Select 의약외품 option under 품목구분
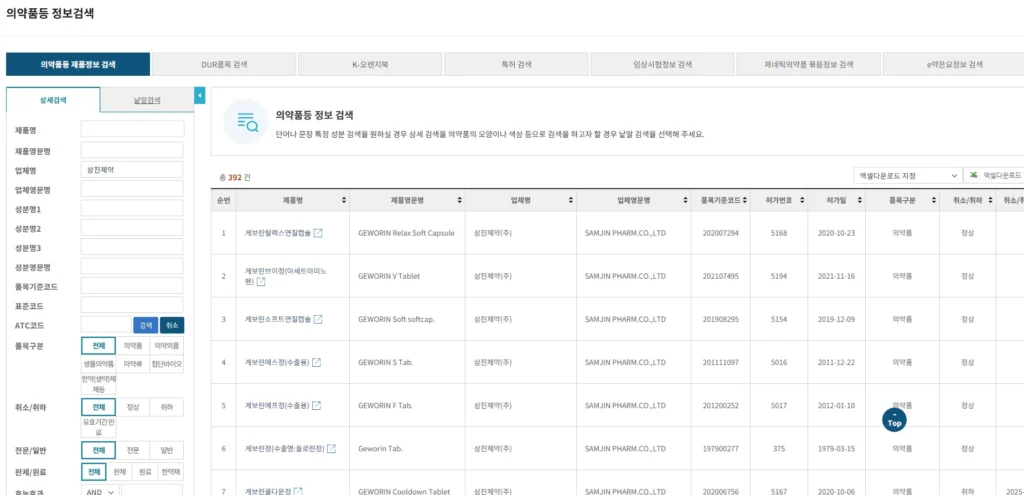The width and height of the screenshot is (1024, 495). (x=167, y=345)
